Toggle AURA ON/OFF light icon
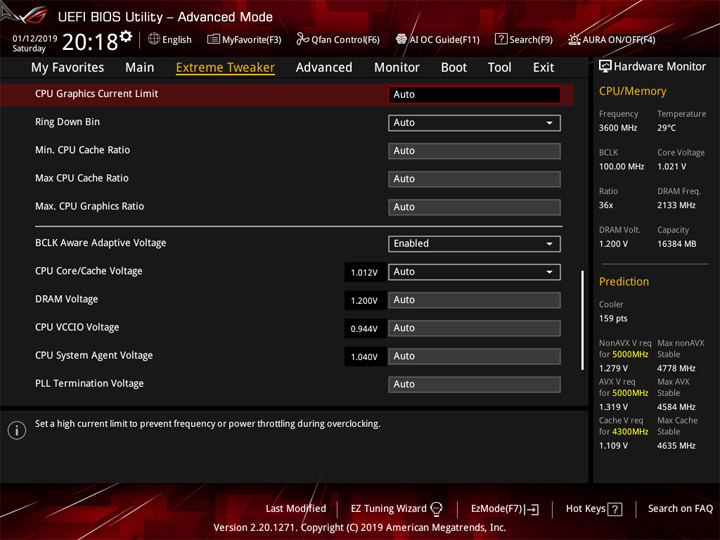This screenshot has height=540, width=720. 574,39
